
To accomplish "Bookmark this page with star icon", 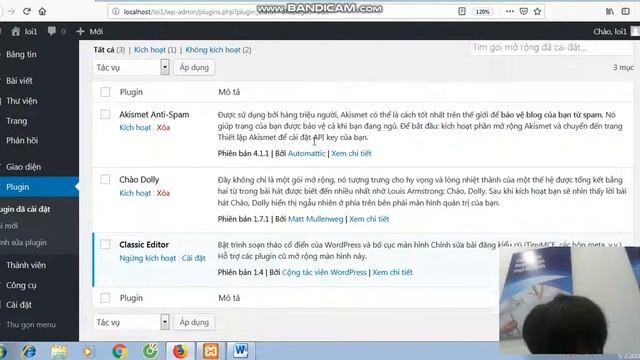I will click(x=538, y=11).
